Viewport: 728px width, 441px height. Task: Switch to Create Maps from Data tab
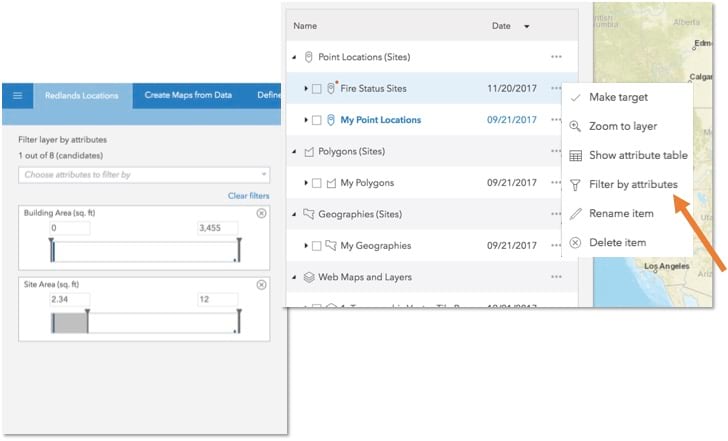pos(188,95)
